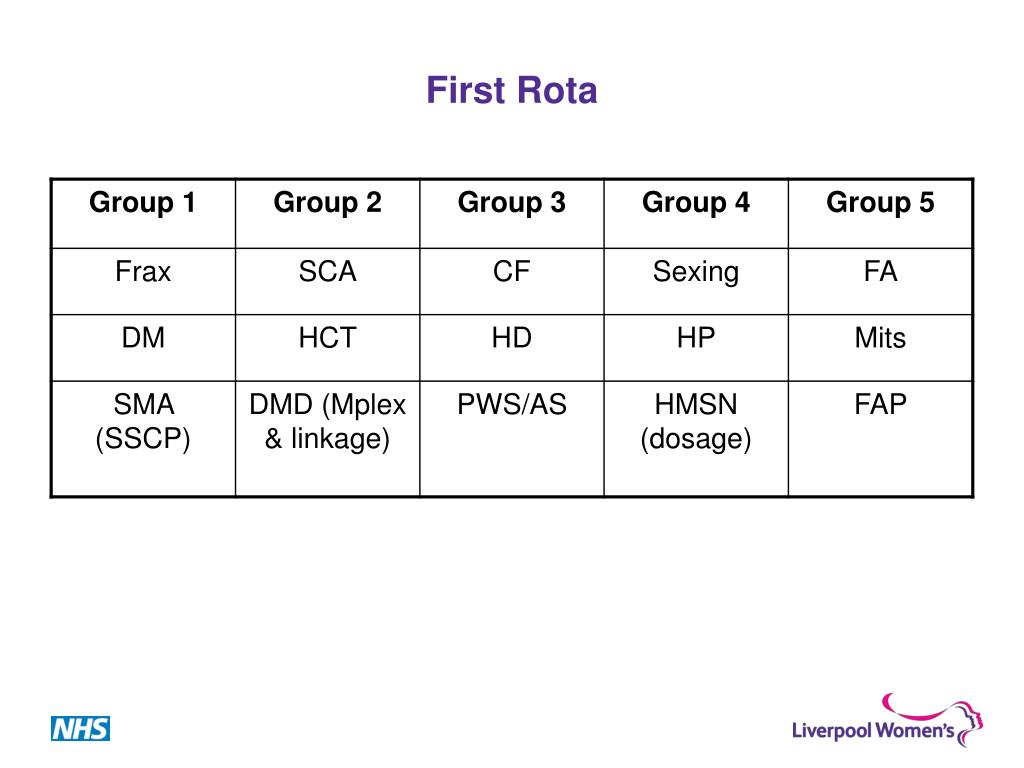Image resolution: width=1024 pixels, height=768 pixels.
Task: Select the Group 3 column header
Action: 511,214
